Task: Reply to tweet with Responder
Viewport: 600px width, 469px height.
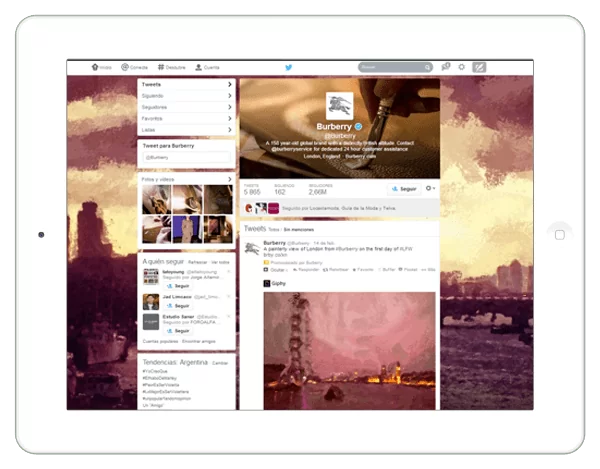Action: (x=306, y=270)
